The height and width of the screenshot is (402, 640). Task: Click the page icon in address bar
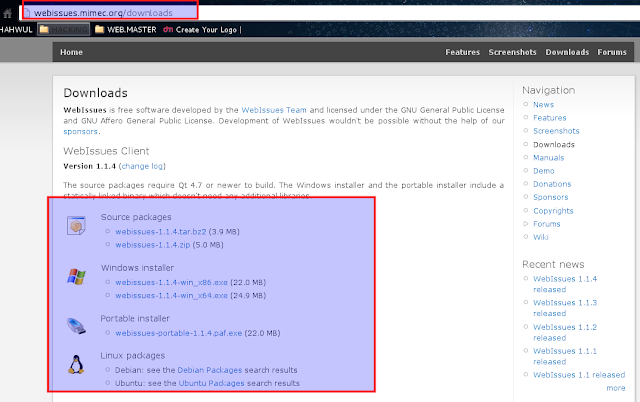pyautogui.click(x=27, y=13)
